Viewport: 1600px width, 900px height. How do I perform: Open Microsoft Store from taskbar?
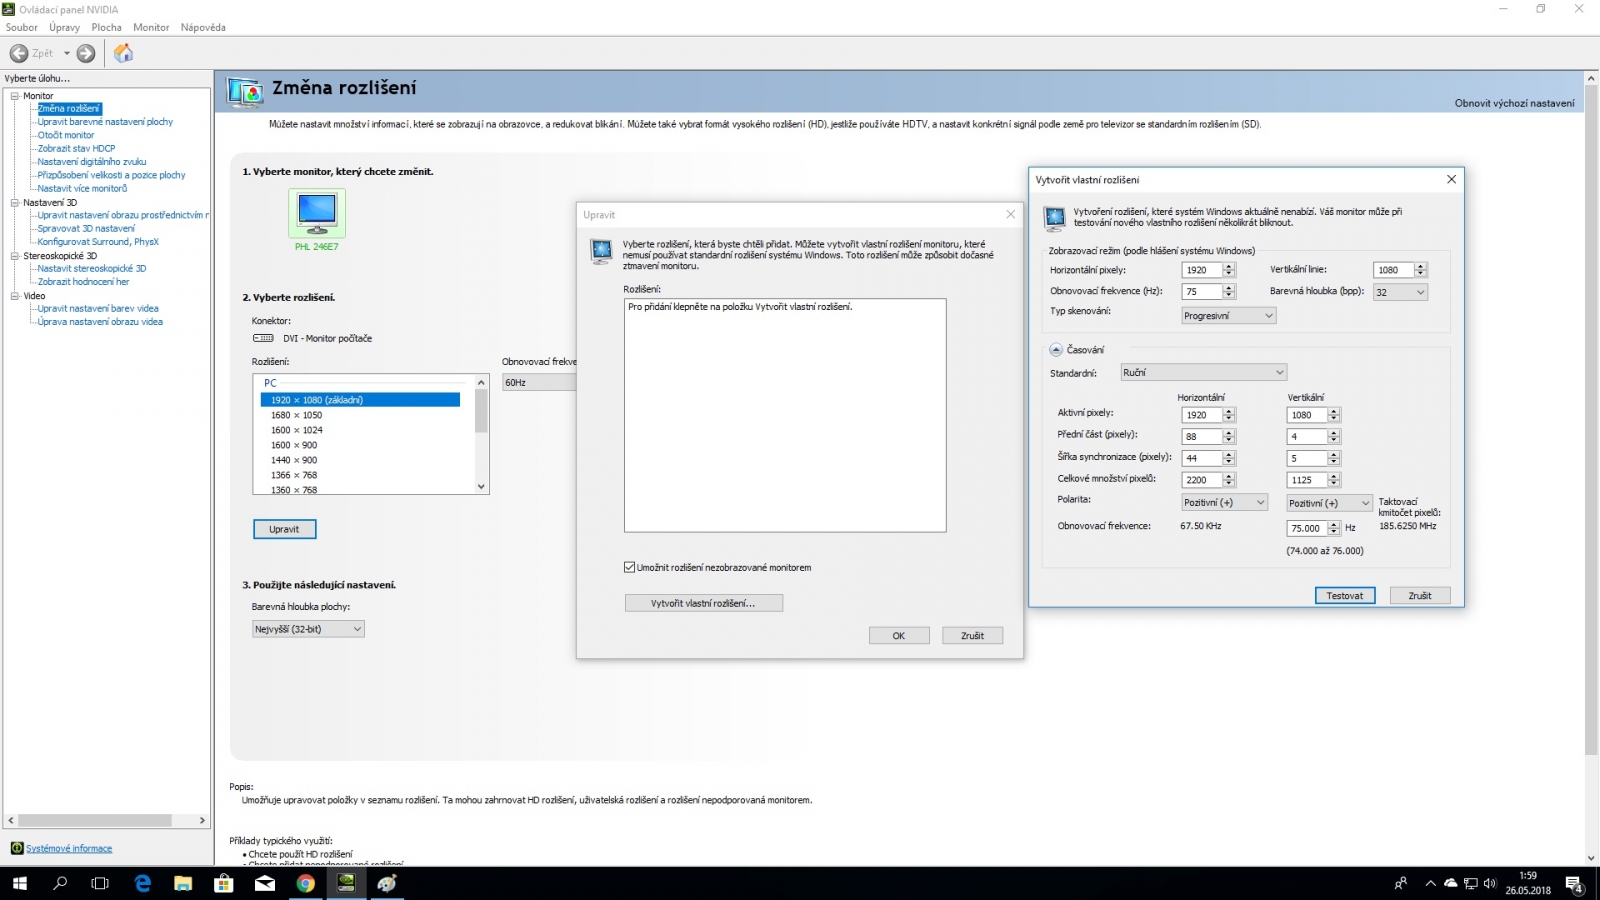224,883
